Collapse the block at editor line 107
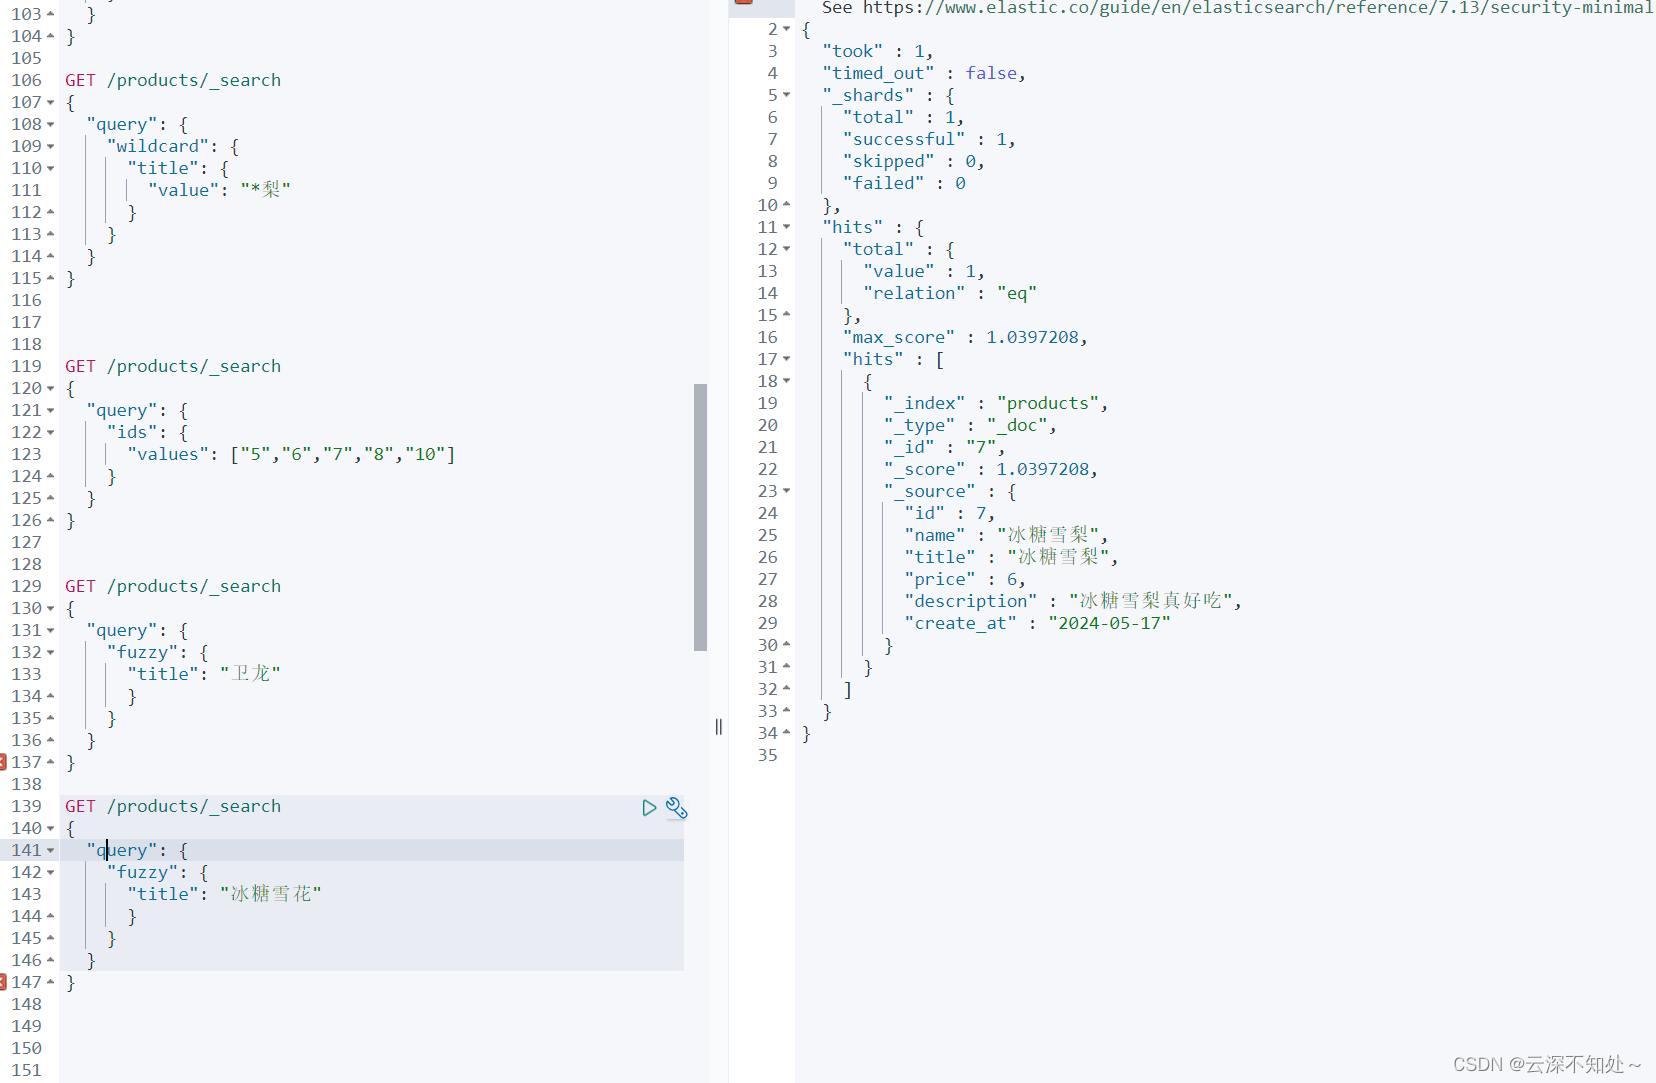The height and width of the screenshot is (1083, 1656). coord(50,102)
